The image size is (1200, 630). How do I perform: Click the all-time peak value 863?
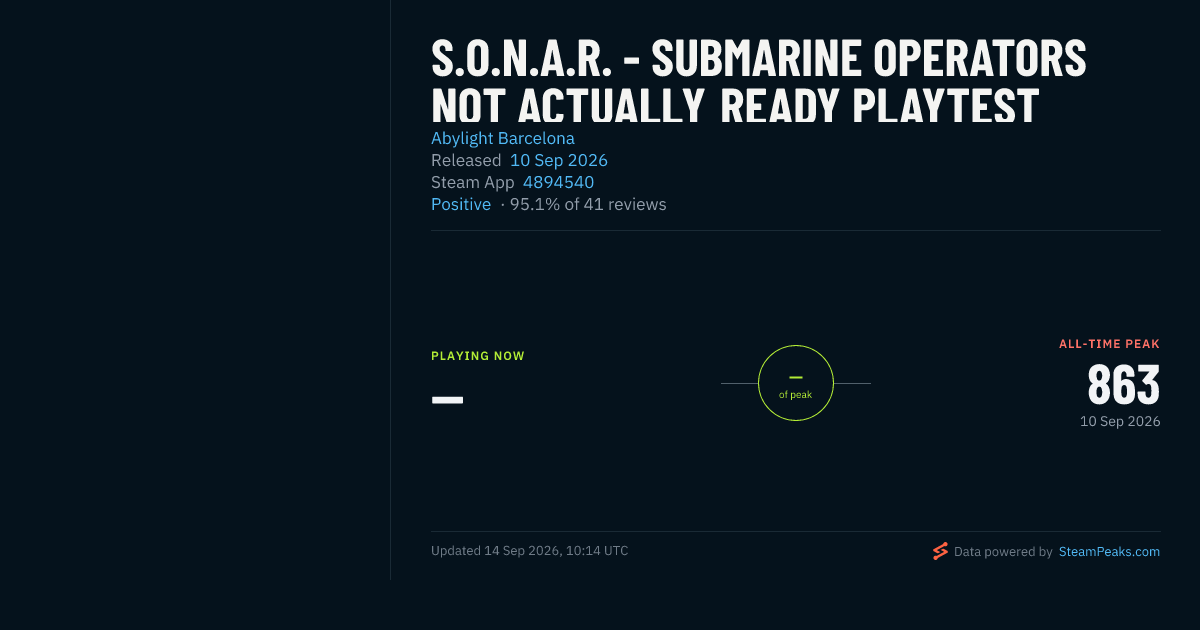[x=1124, y=385]
